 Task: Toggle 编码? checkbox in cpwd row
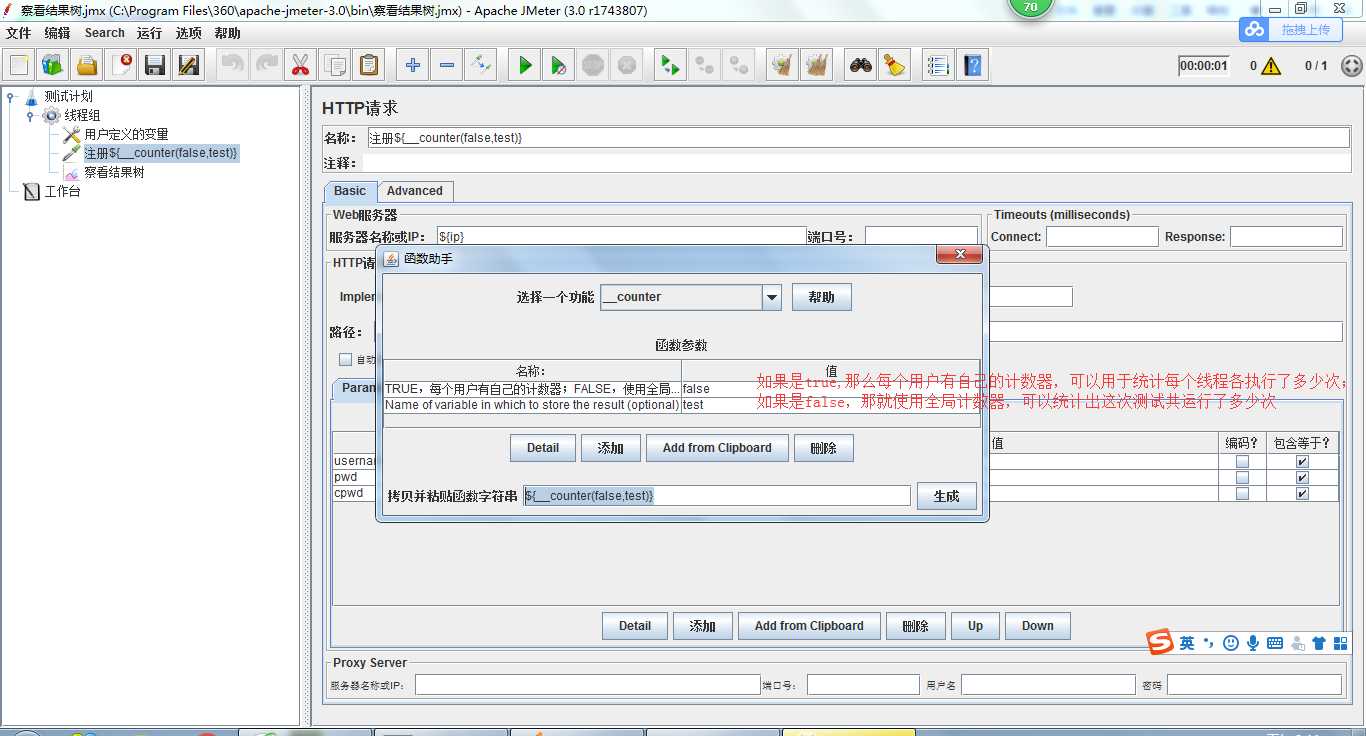tap(1242, 494)
